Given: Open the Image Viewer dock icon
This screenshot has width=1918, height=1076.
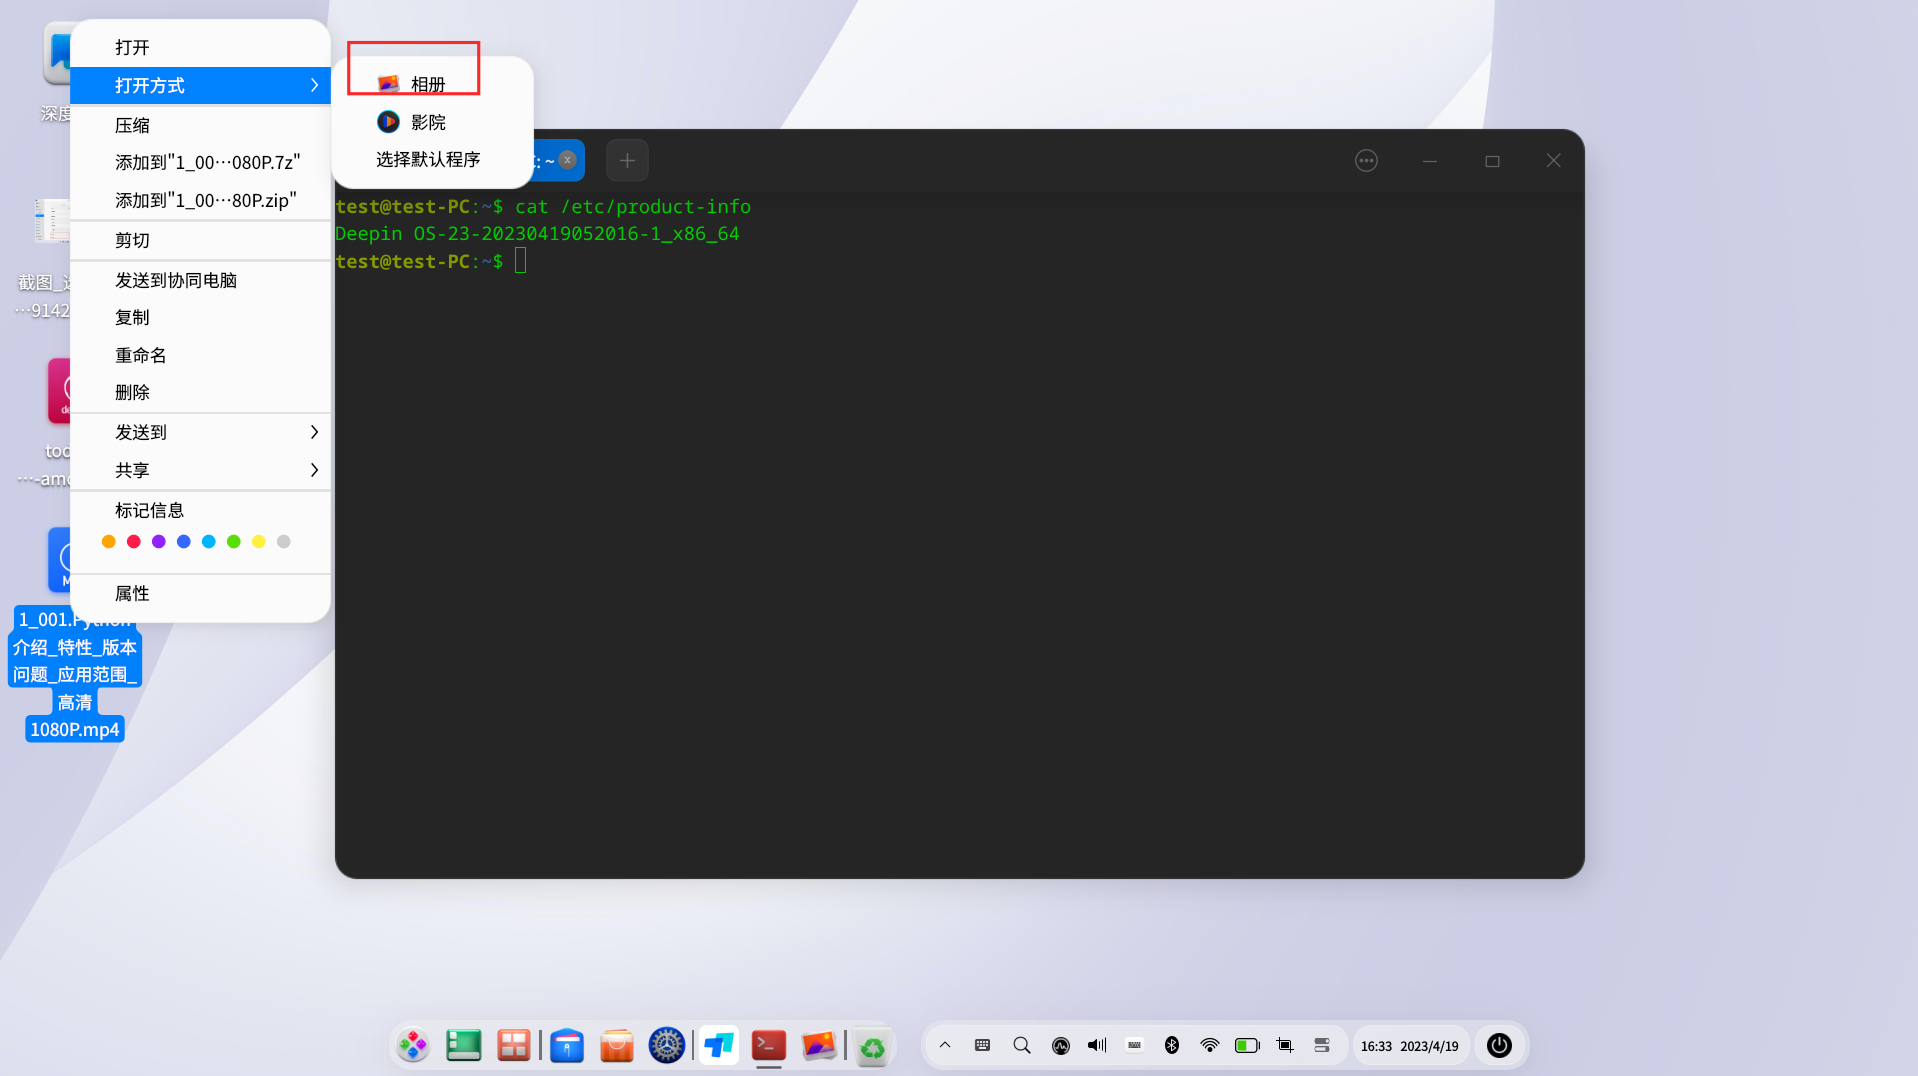Looking at the screenshot, I should [819, 1045].
